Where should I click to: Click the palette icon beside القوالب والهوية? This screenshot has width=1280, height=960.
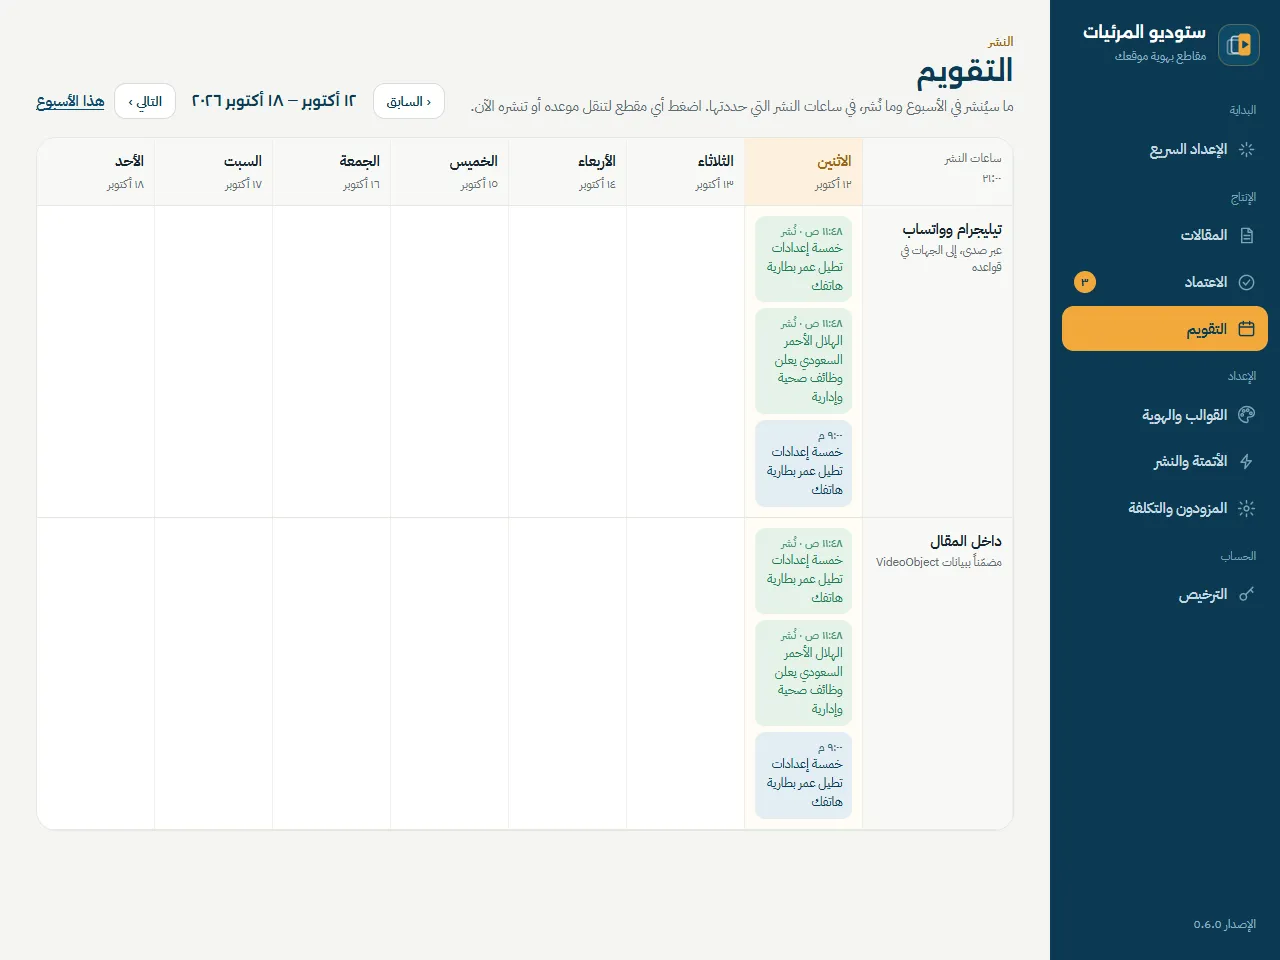point(1246,415)
